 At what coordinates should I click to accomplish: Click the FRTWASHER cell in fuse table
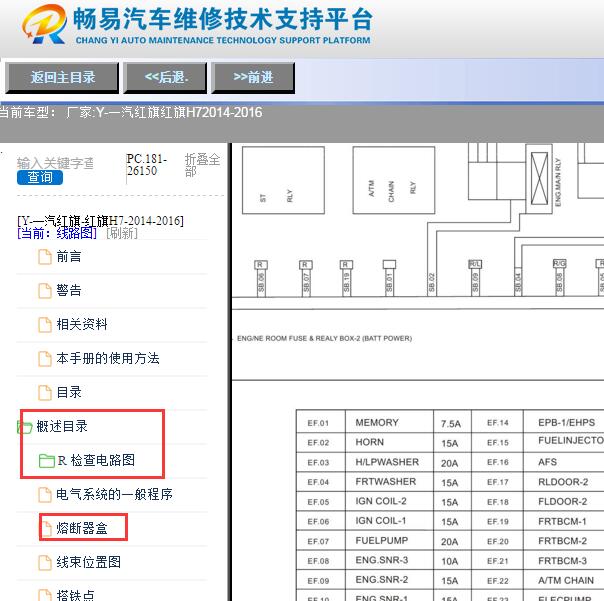[x=389, y=482]
